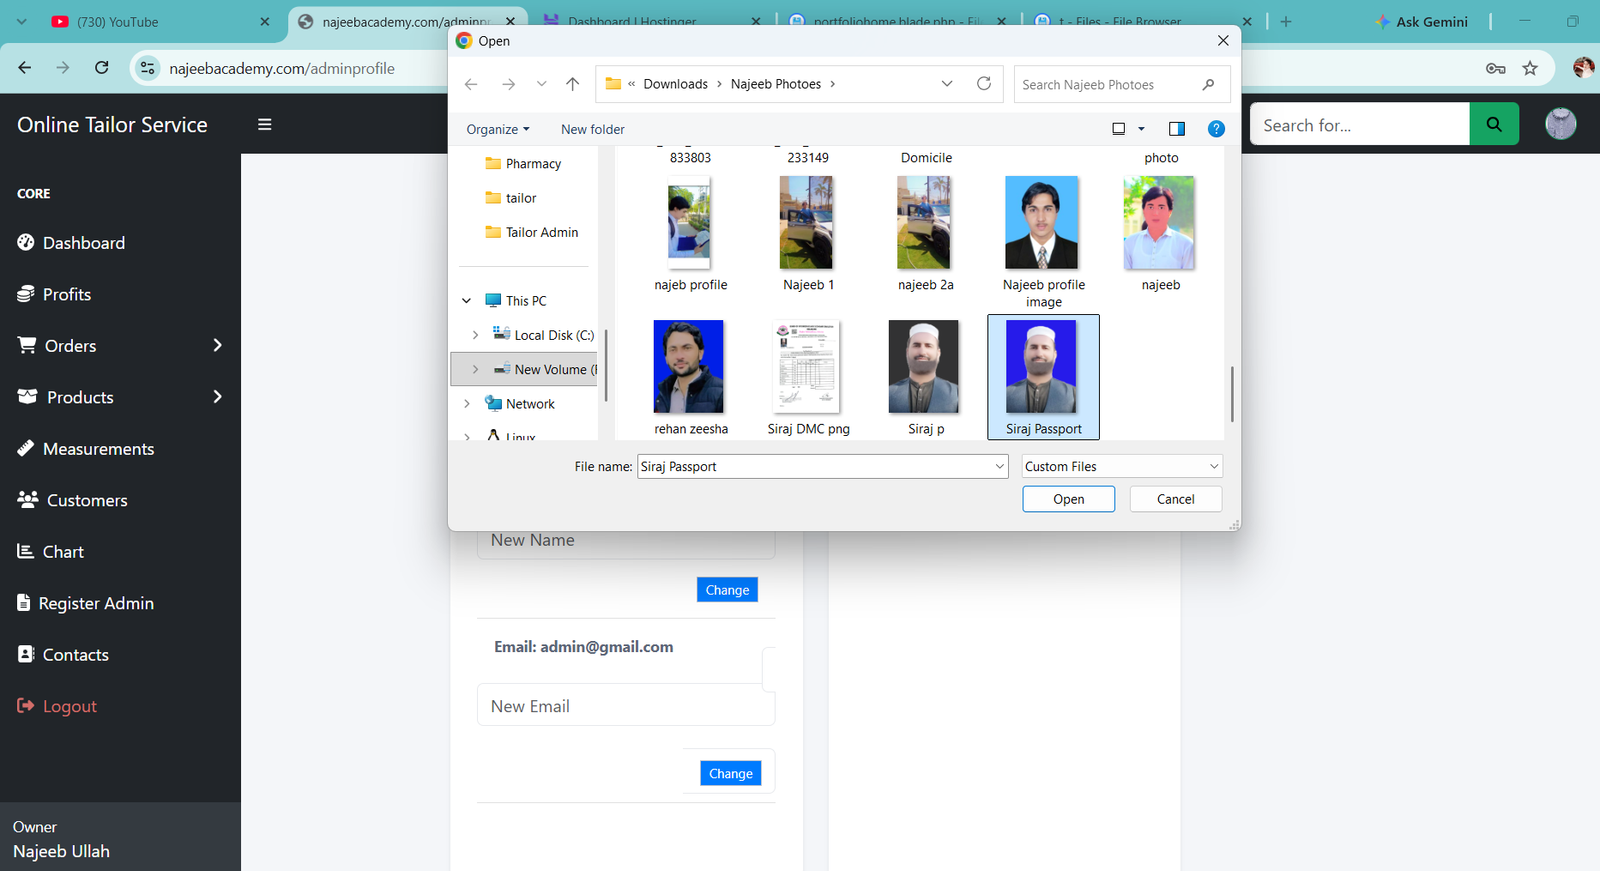Screen dimensions: 1600x871
Task: Click the Logout link in the sidebar
Action: [x=57, y=706]
